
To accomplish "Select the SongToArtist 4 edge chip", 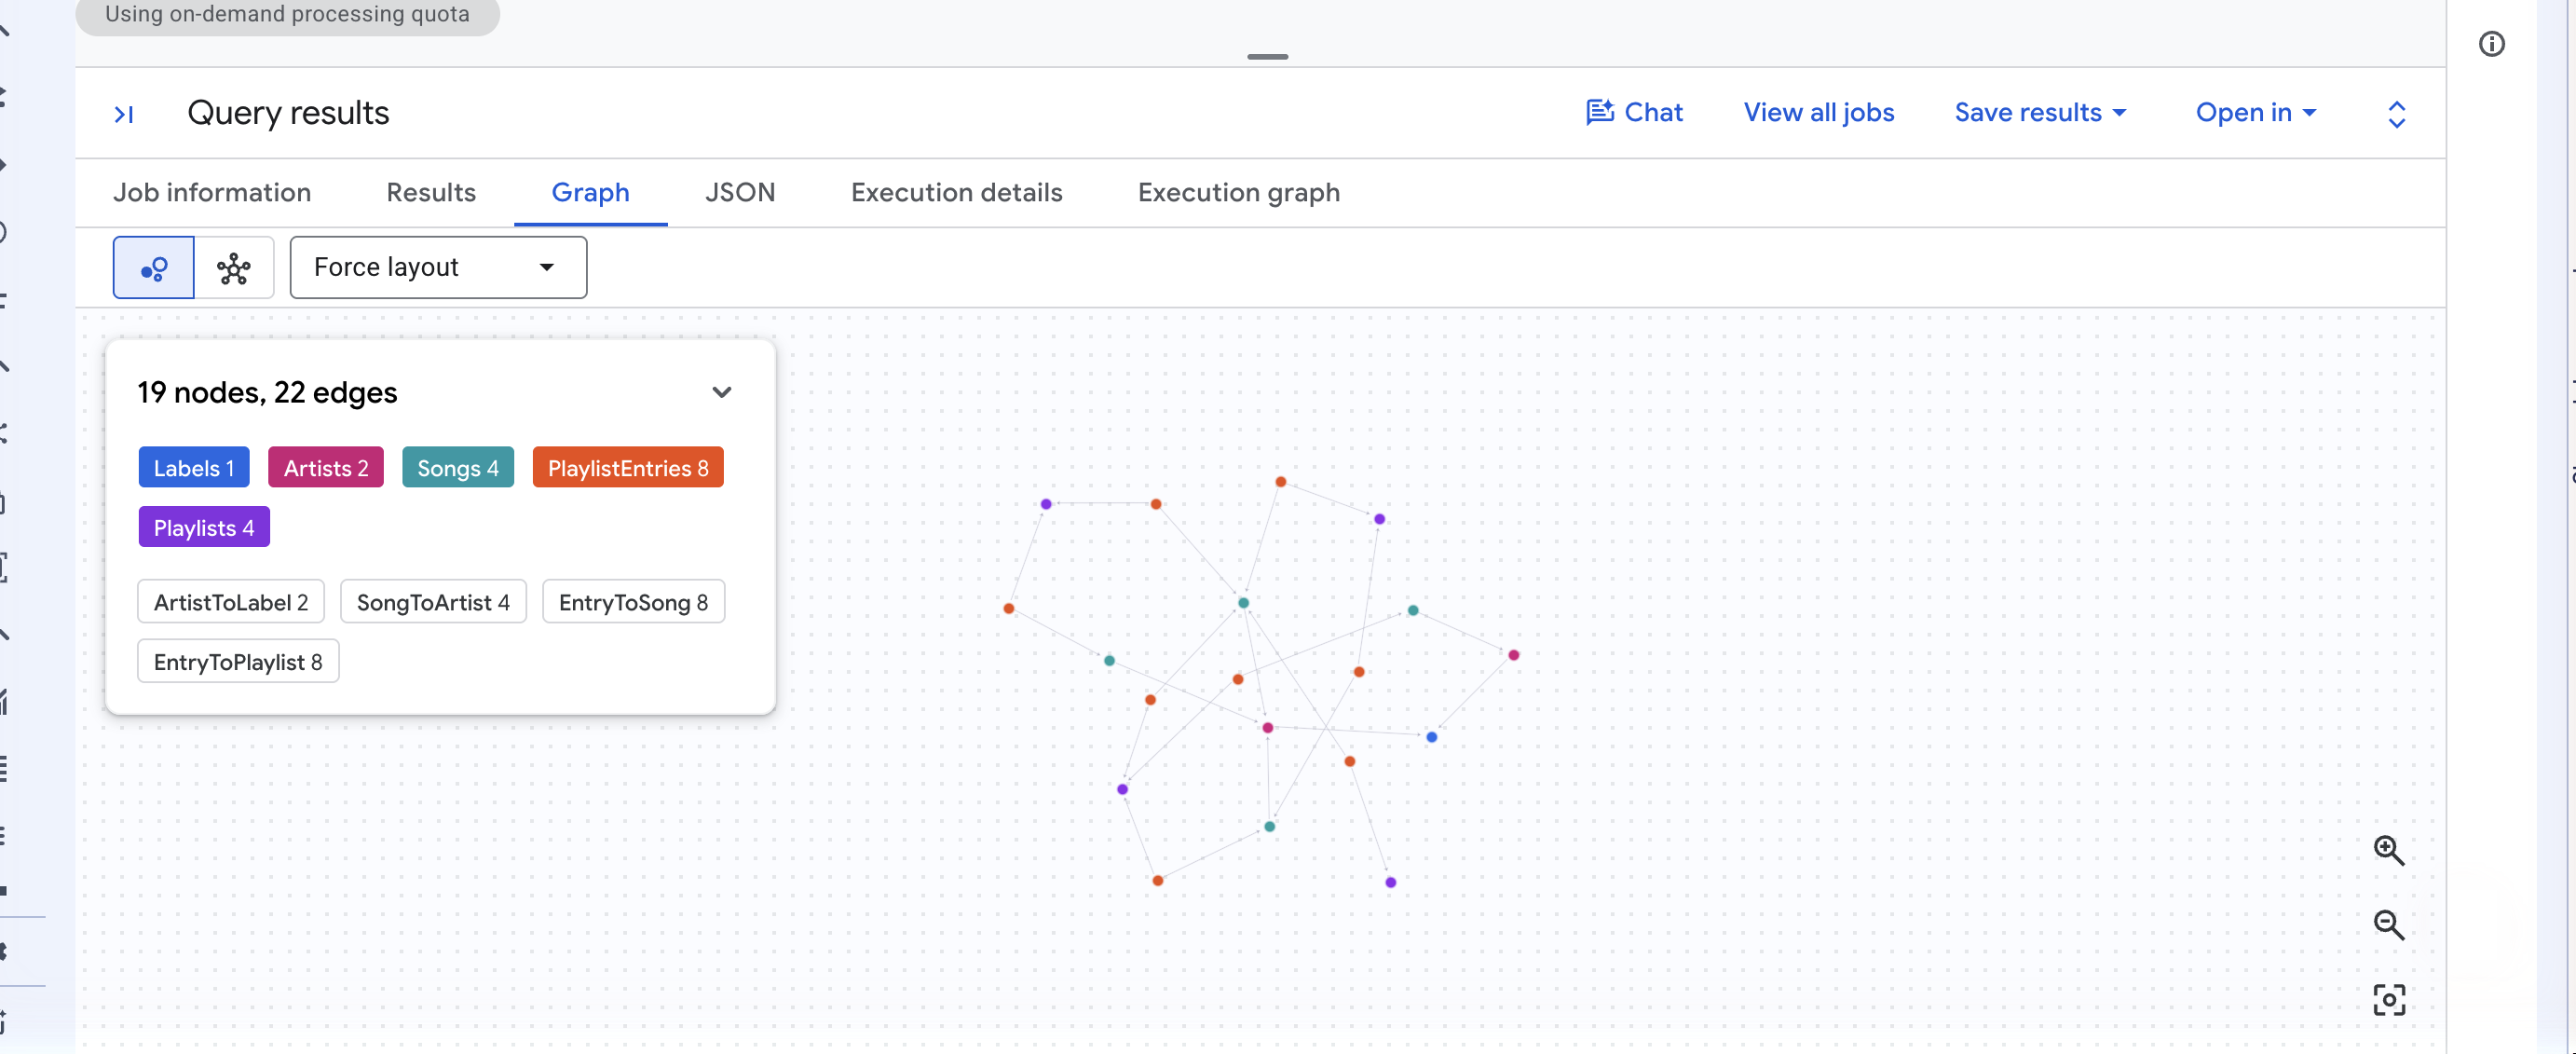I will coord(433,602).
